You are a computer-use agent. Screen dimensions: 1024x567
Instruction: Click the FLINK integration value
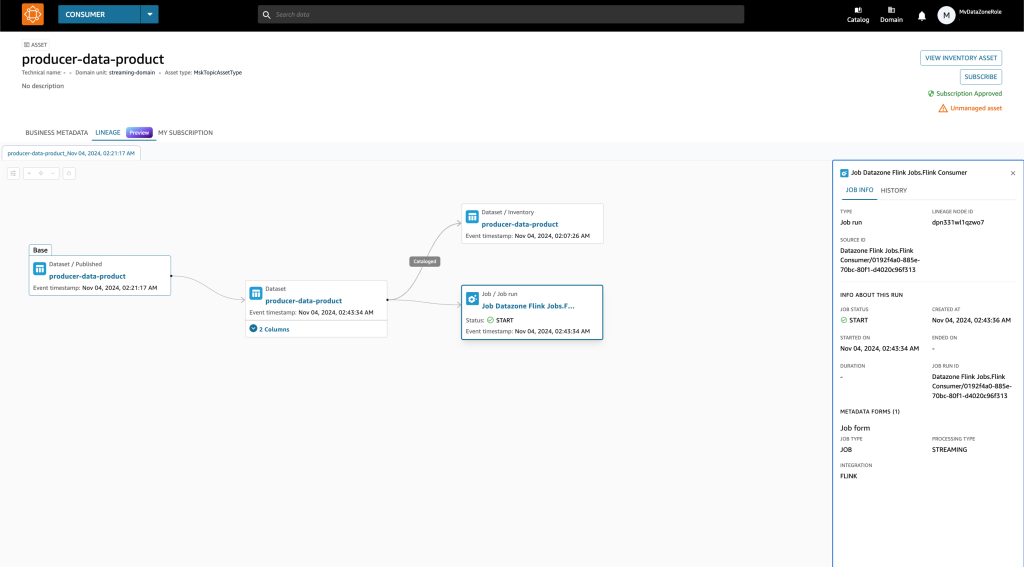coord(848,476)
